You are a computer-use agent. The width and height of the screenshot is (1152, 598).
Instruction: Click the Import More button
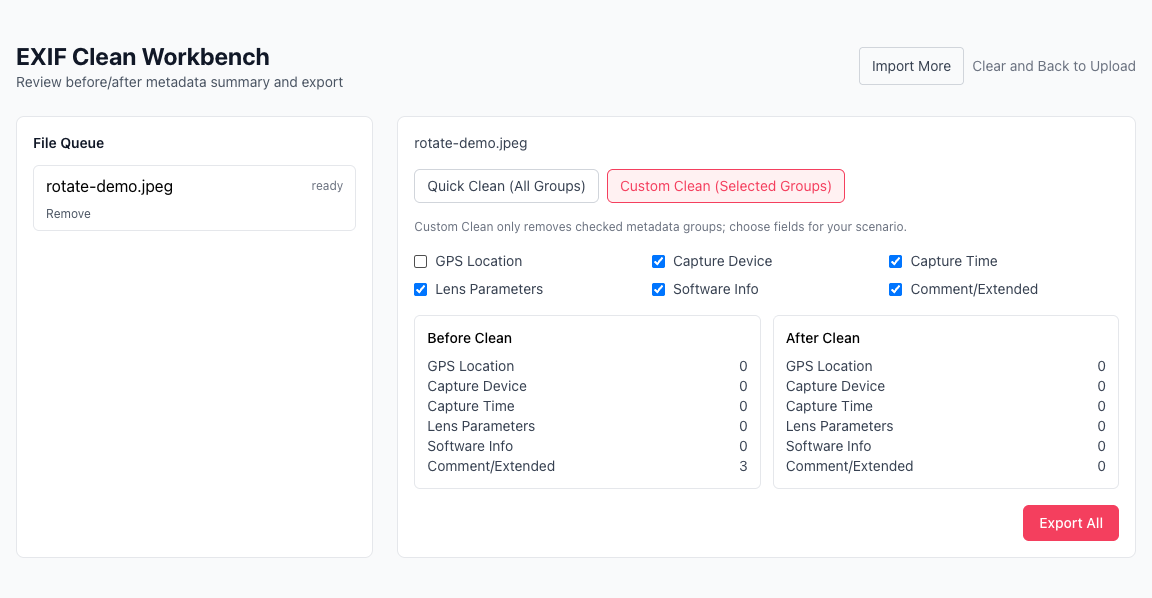(911, 66)
